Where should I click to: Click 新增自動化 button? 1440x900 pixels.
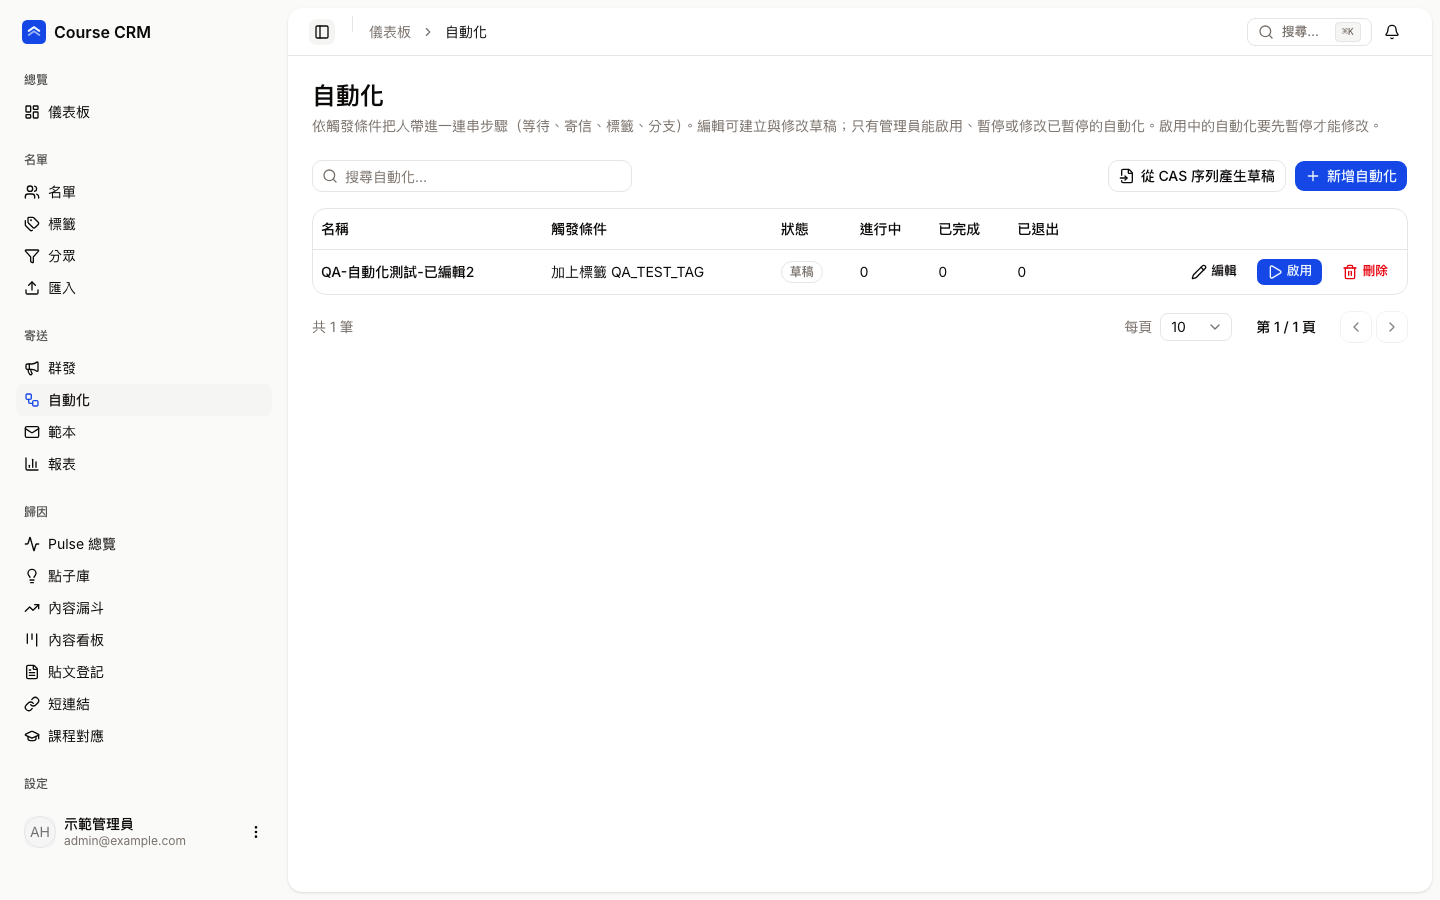click(1351, 176)
